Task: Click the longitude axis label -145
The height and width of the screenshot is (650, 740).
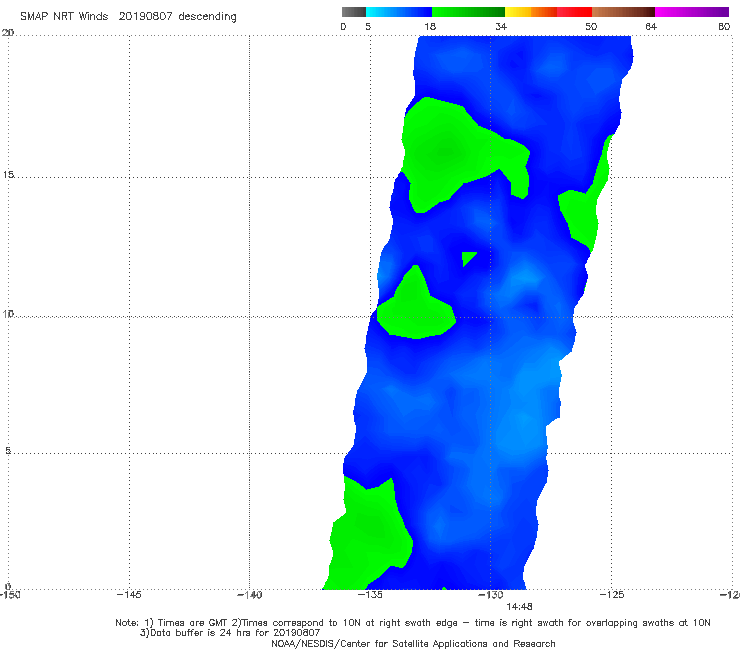Action: pyautogui.click(x=129, y=595)
